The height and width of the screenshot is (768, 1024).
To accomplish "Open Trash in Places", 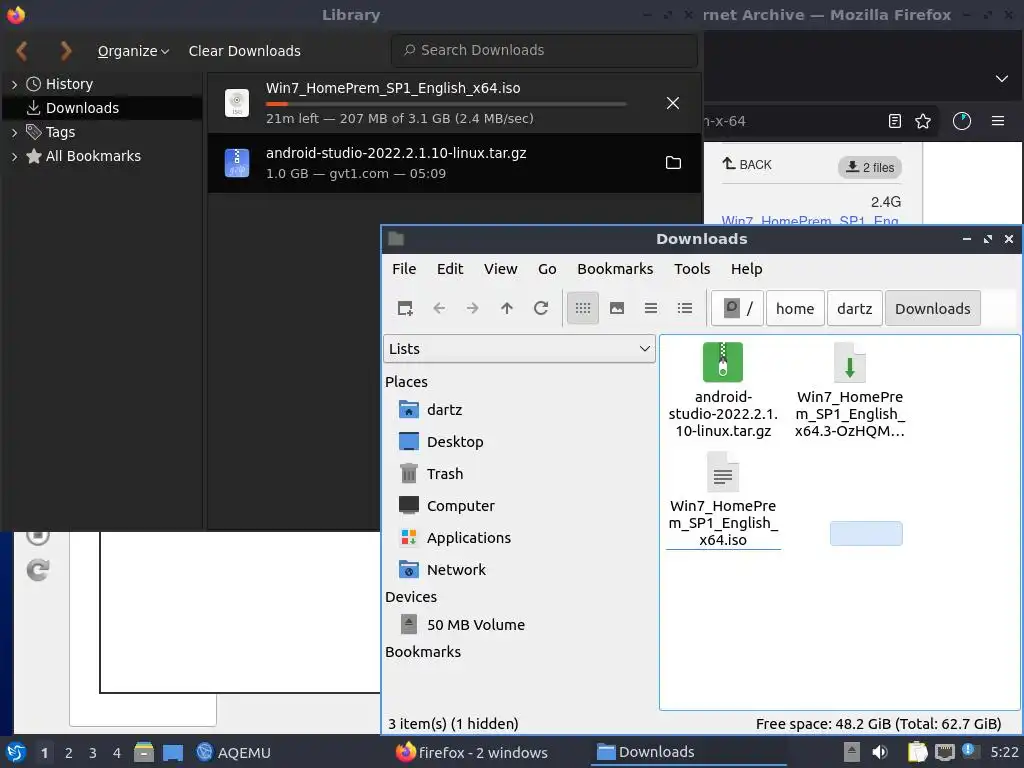I will tap(445, 474).
